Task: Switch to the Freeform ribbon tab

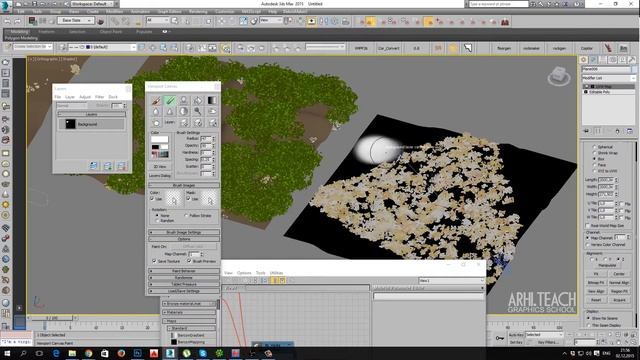Action: click(x=46, y=31)
